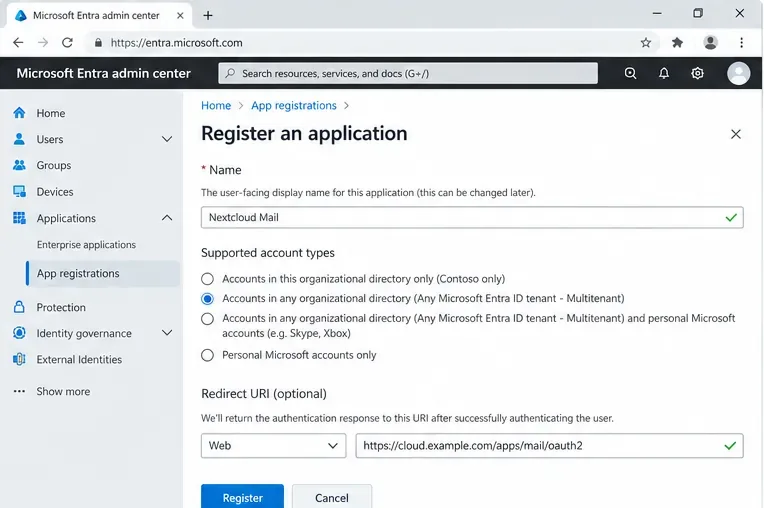
Task: Select Multitenant any organizational directory option
Action: pos(208,299)
